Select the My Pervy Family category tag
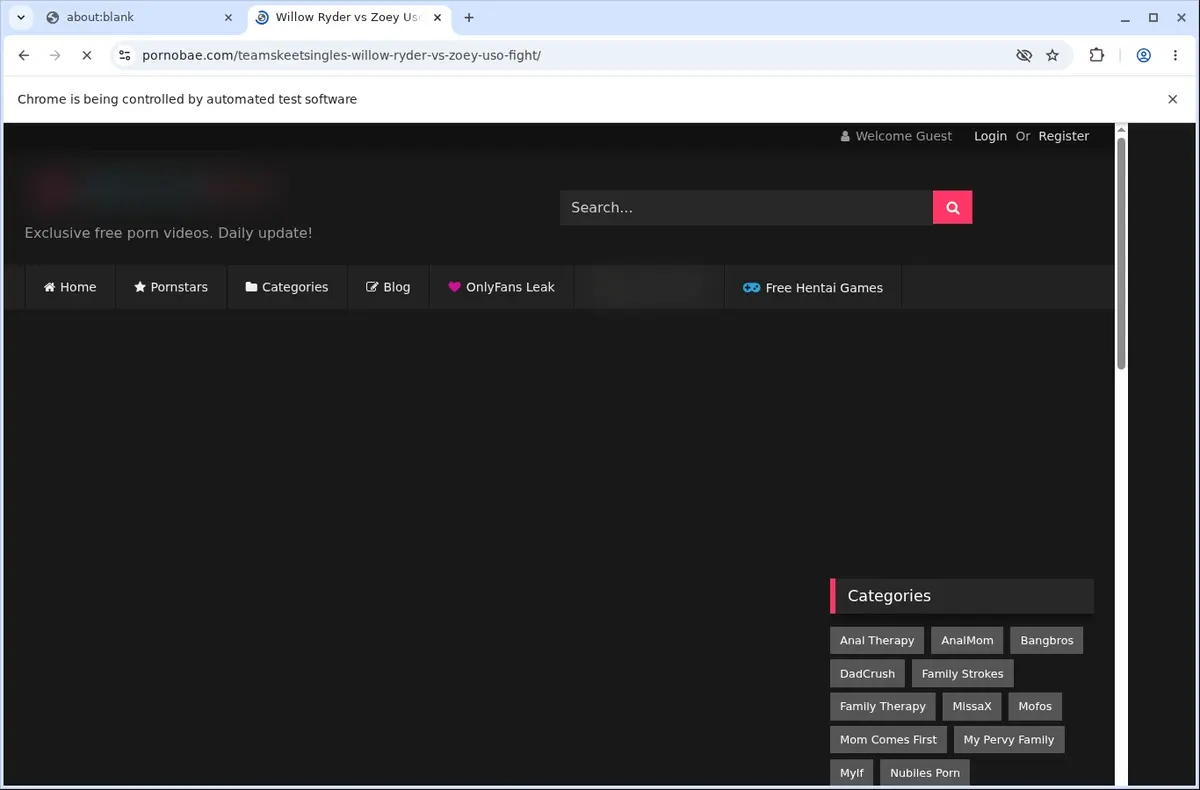This screenshot has height=790, width=1200. [1009, 739]
